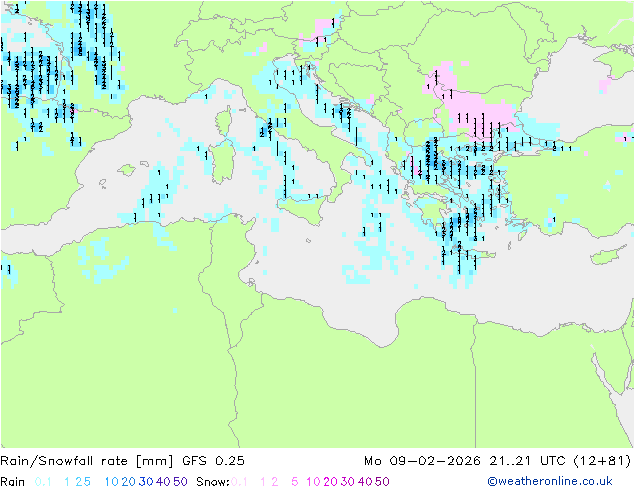Viewport: 634px width, 490px height.
Task: Click the rain 30 legend value
Action: click(146, 482)
